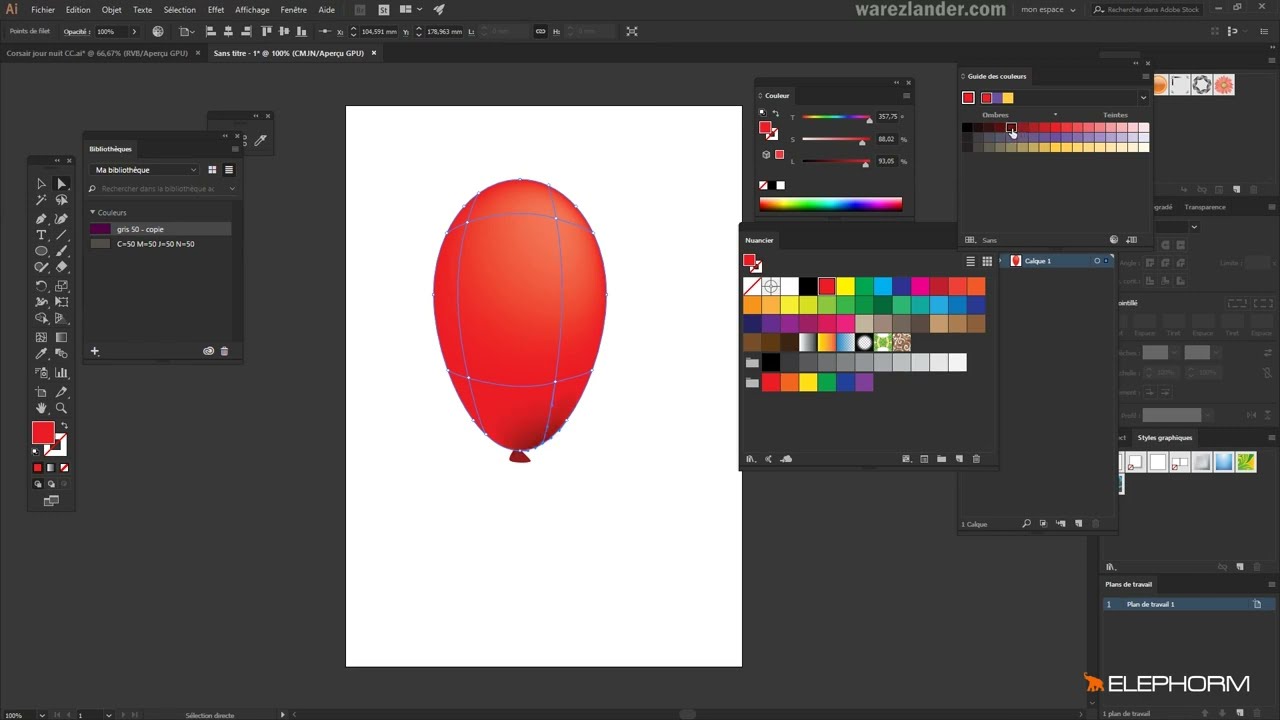Open the Effet menu

coord(216,9)
